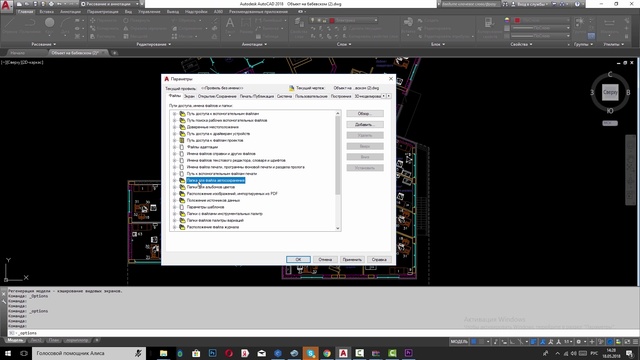The height and width of the screenshot is (360, 640).
Task: Open the Вставка ribbon tab
Action: (47, 12)
